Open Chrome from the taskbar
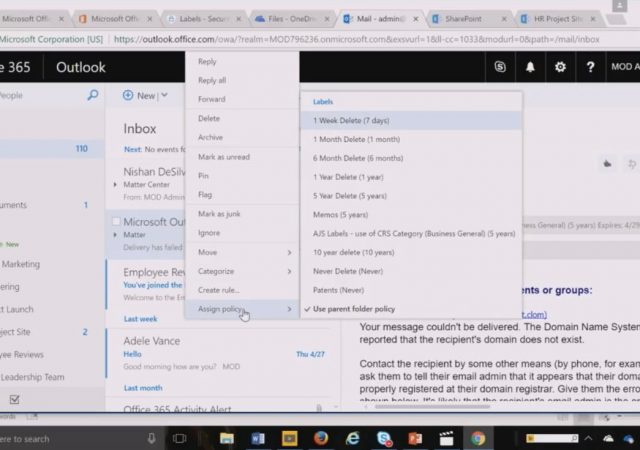Viewport: 640px width, 450px height. [x=478, y=439]
